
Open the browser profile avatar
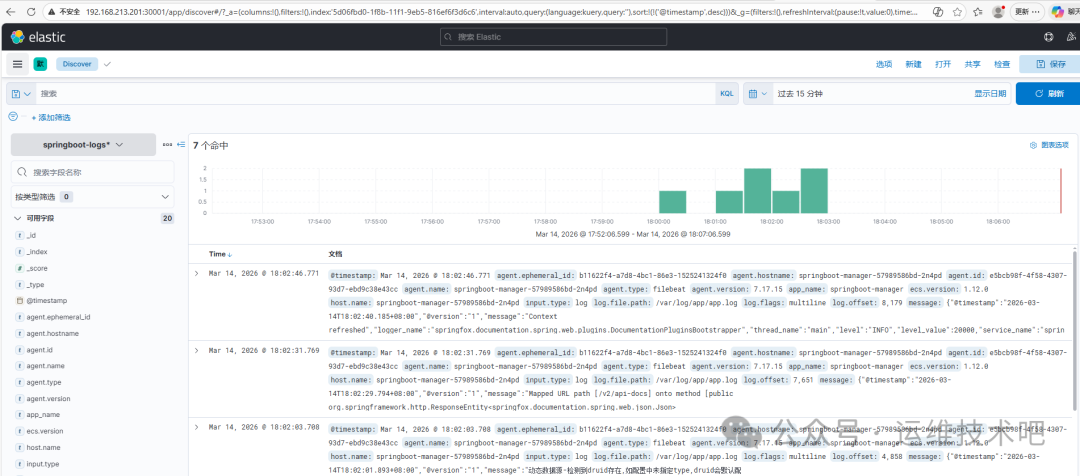pyautogui.click(x=999, y=12)
